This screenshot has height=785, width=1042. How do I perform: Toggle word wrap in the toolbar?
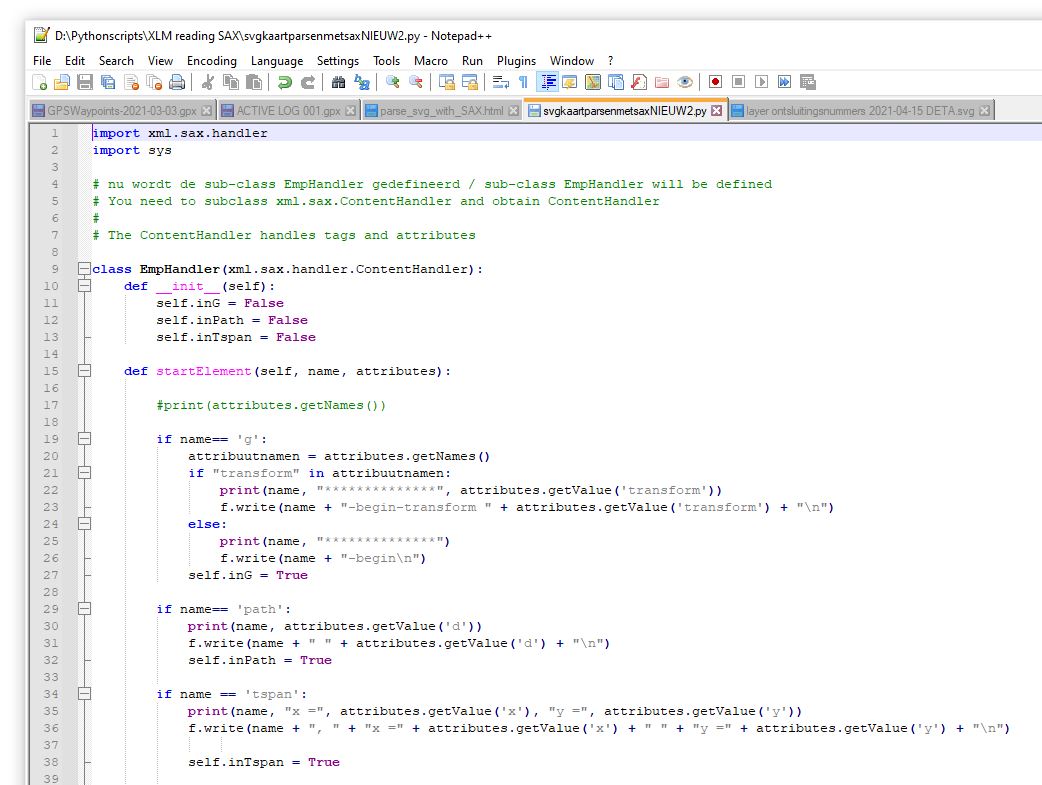(x=500, y=82)
